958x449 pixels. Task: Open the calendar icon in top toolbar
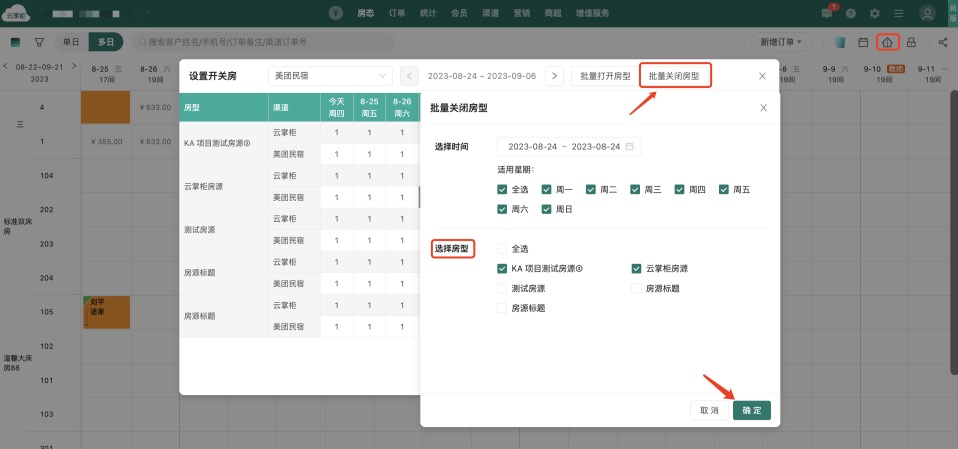(x=863, y=42)
